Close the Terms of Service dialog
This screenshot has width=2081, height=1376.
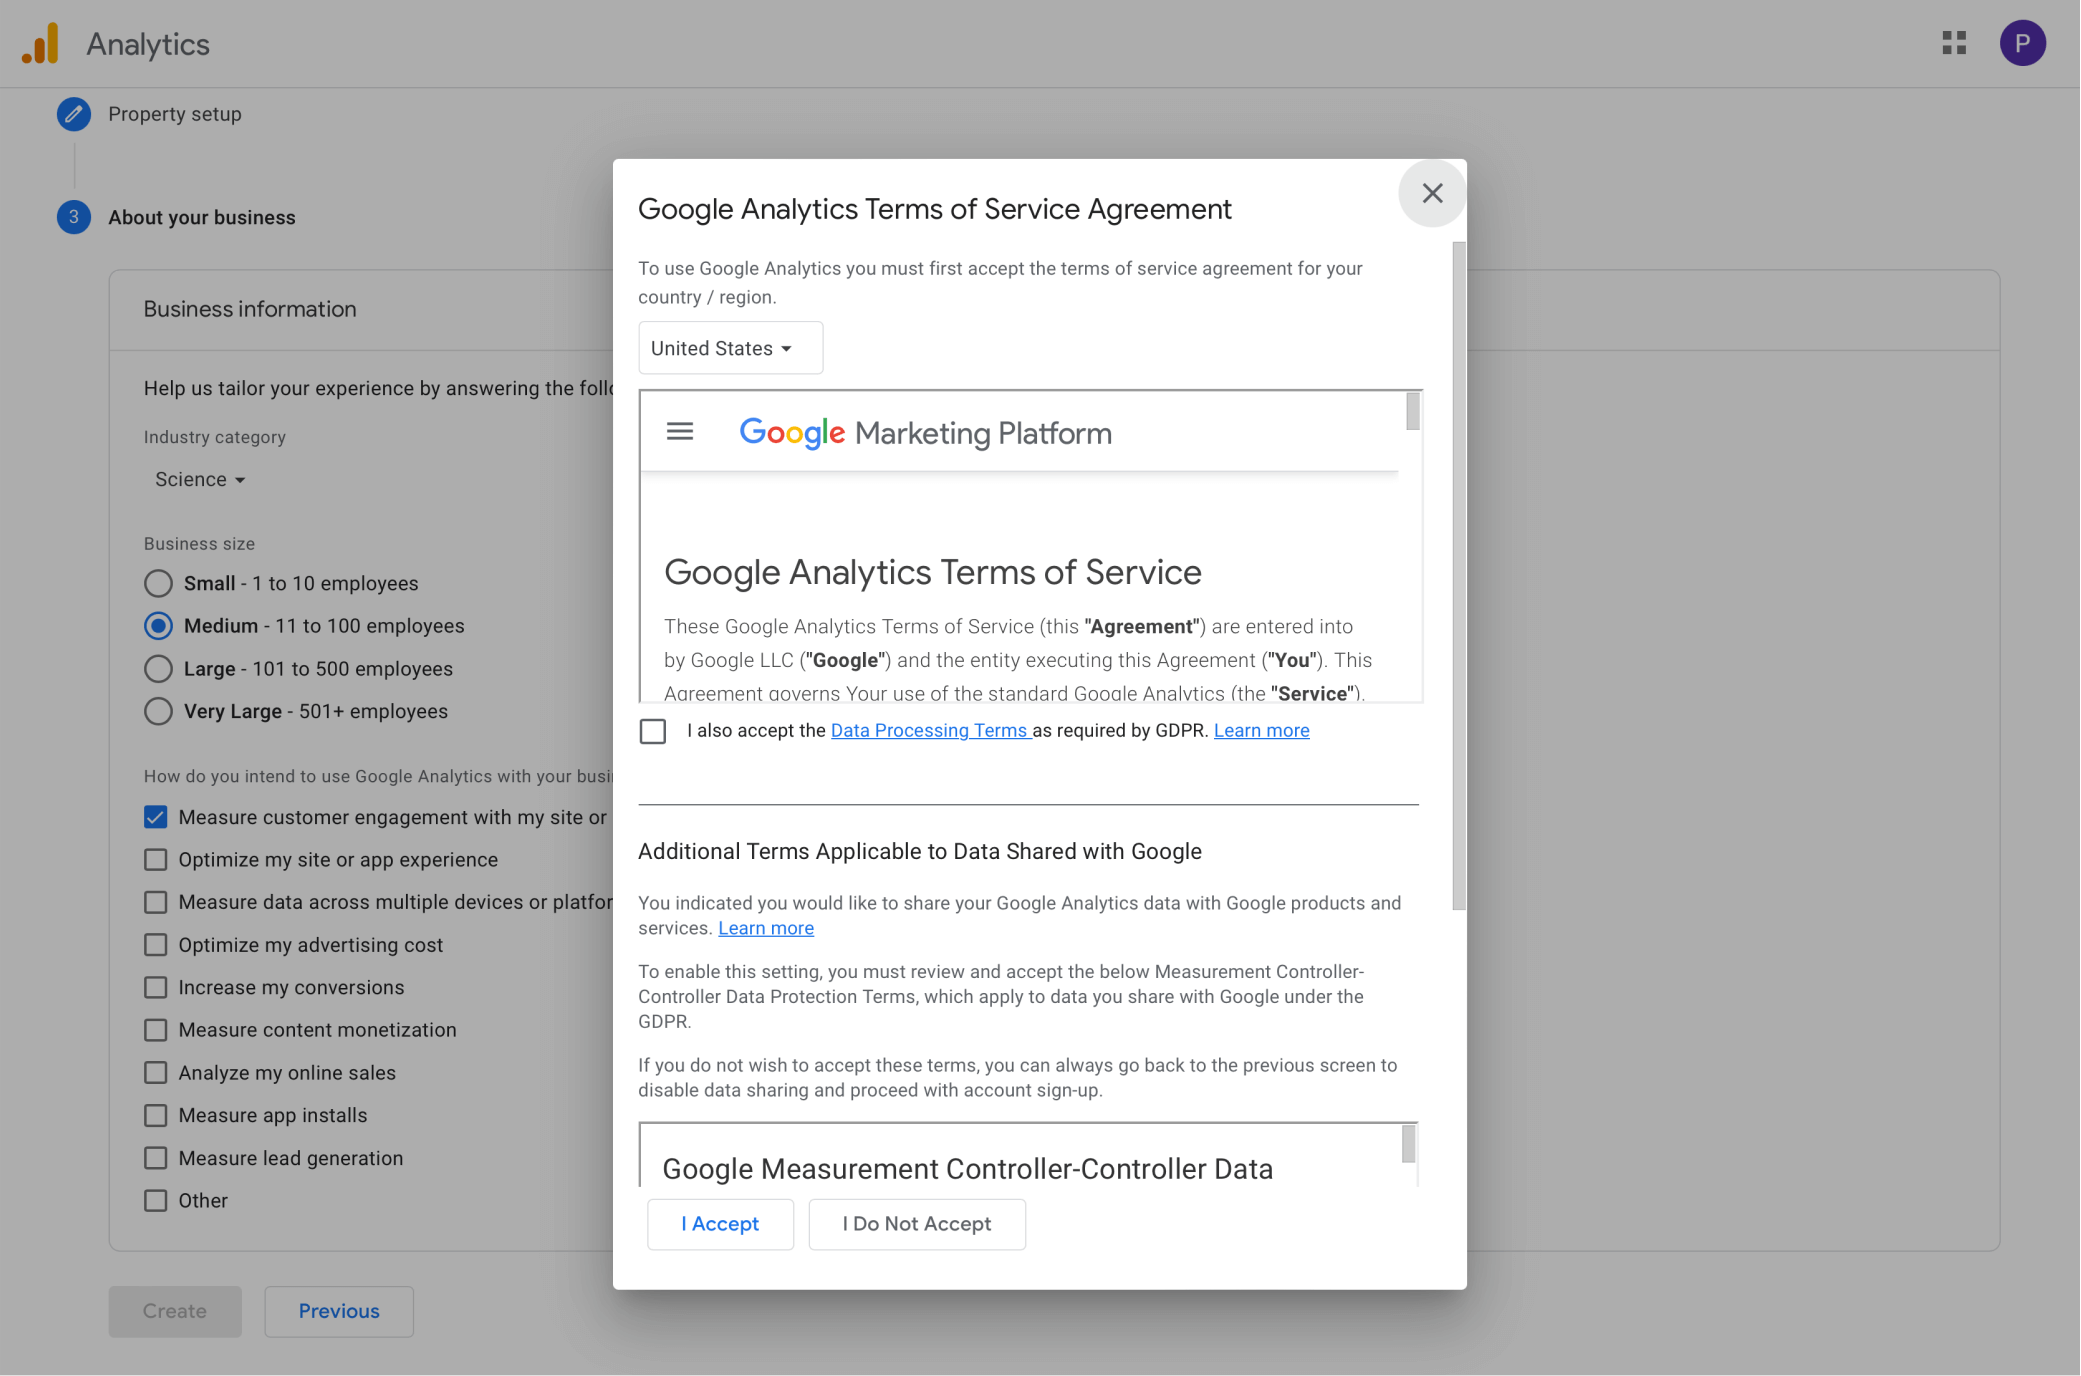pyautogui.click(x=1432, y=193)
